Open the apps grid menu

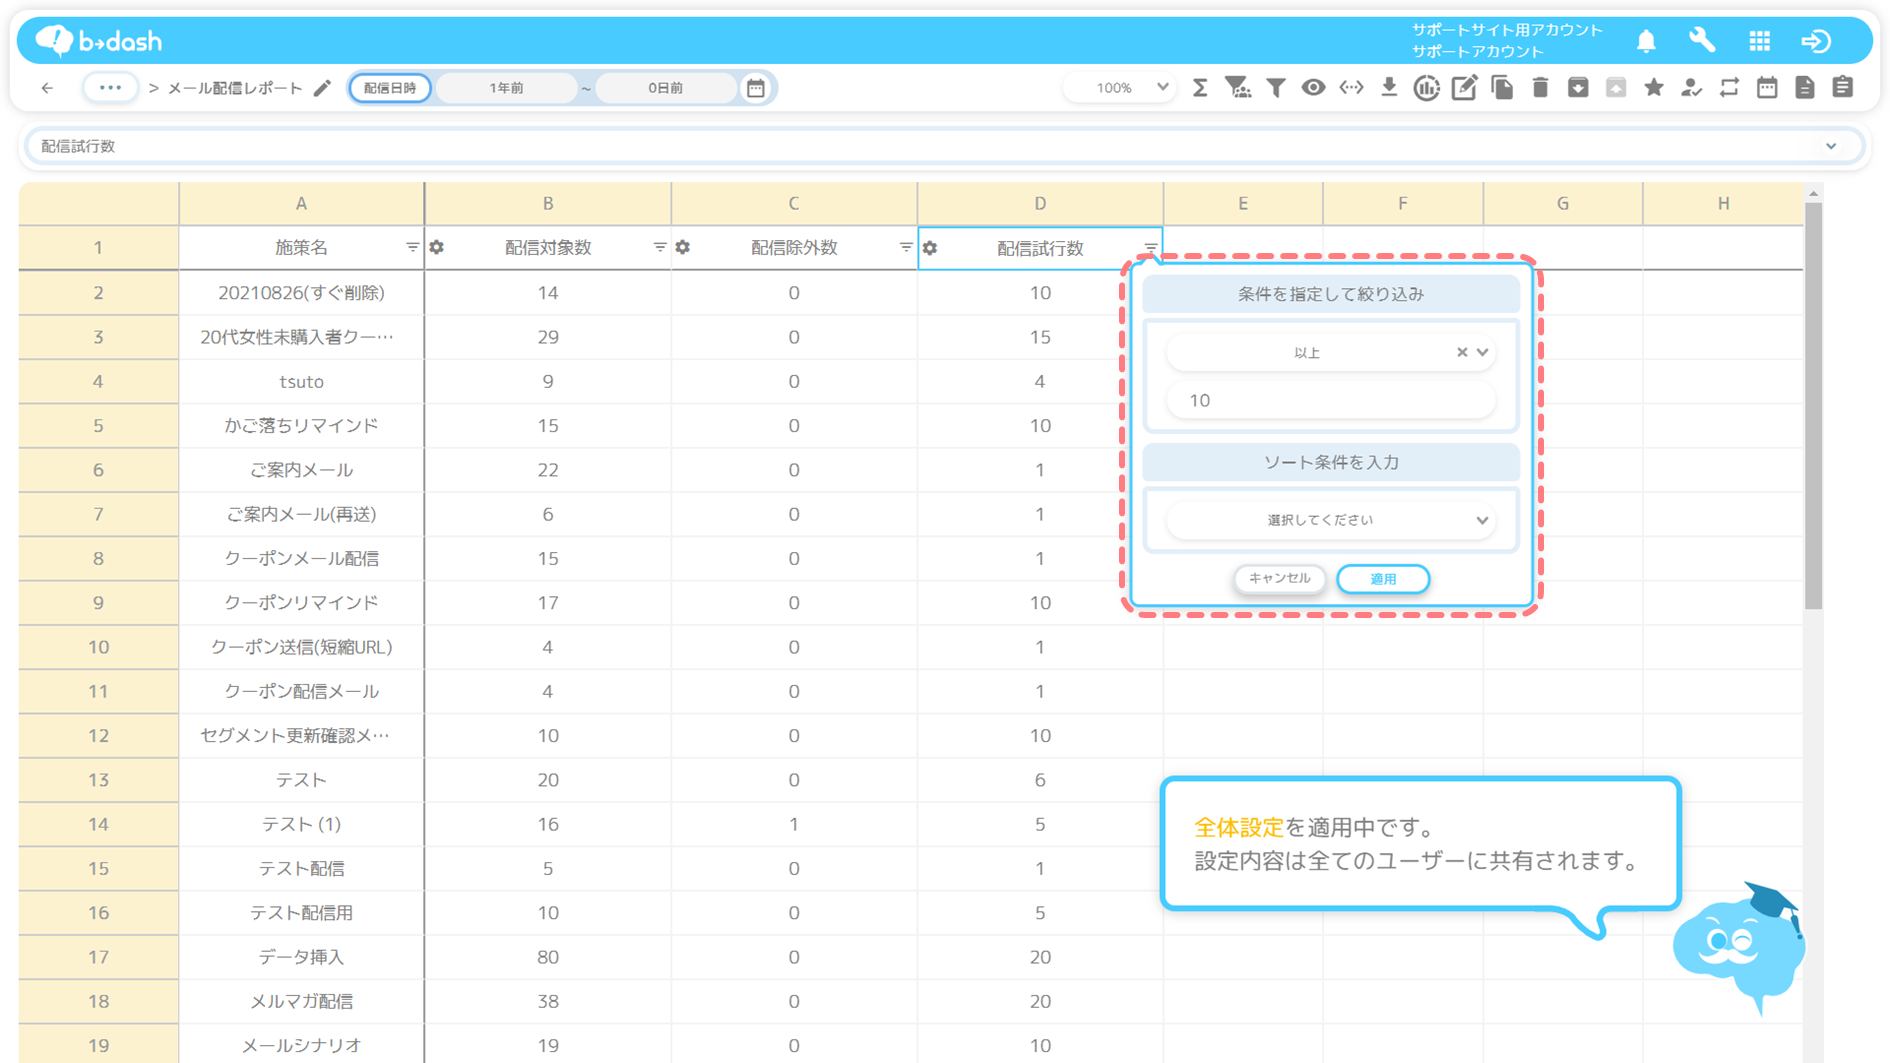click(x=1760, y=41)
